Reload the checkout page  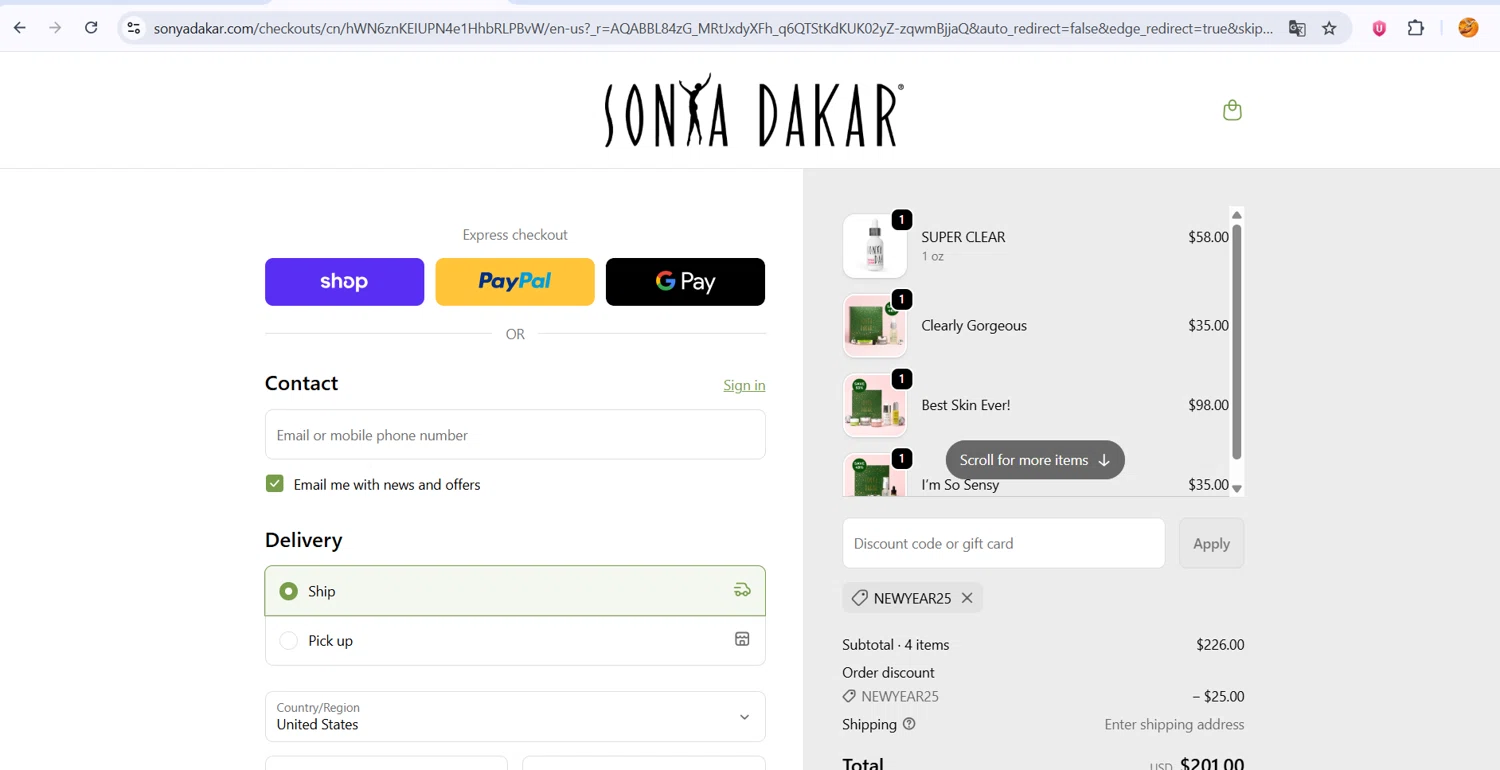coord(91,28)
